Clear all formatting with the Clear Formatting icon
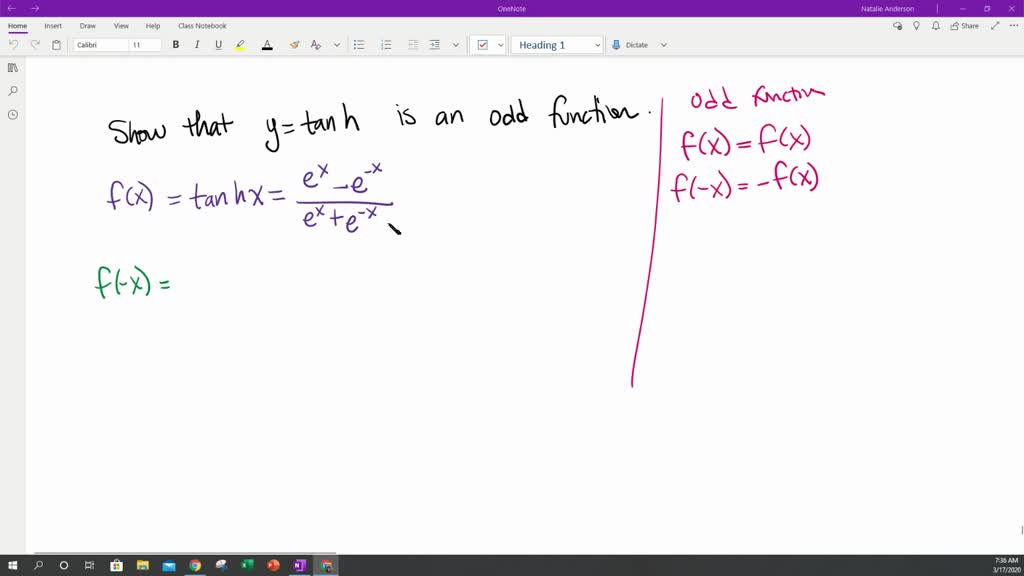1024x576 pixels. coord(315,44)
